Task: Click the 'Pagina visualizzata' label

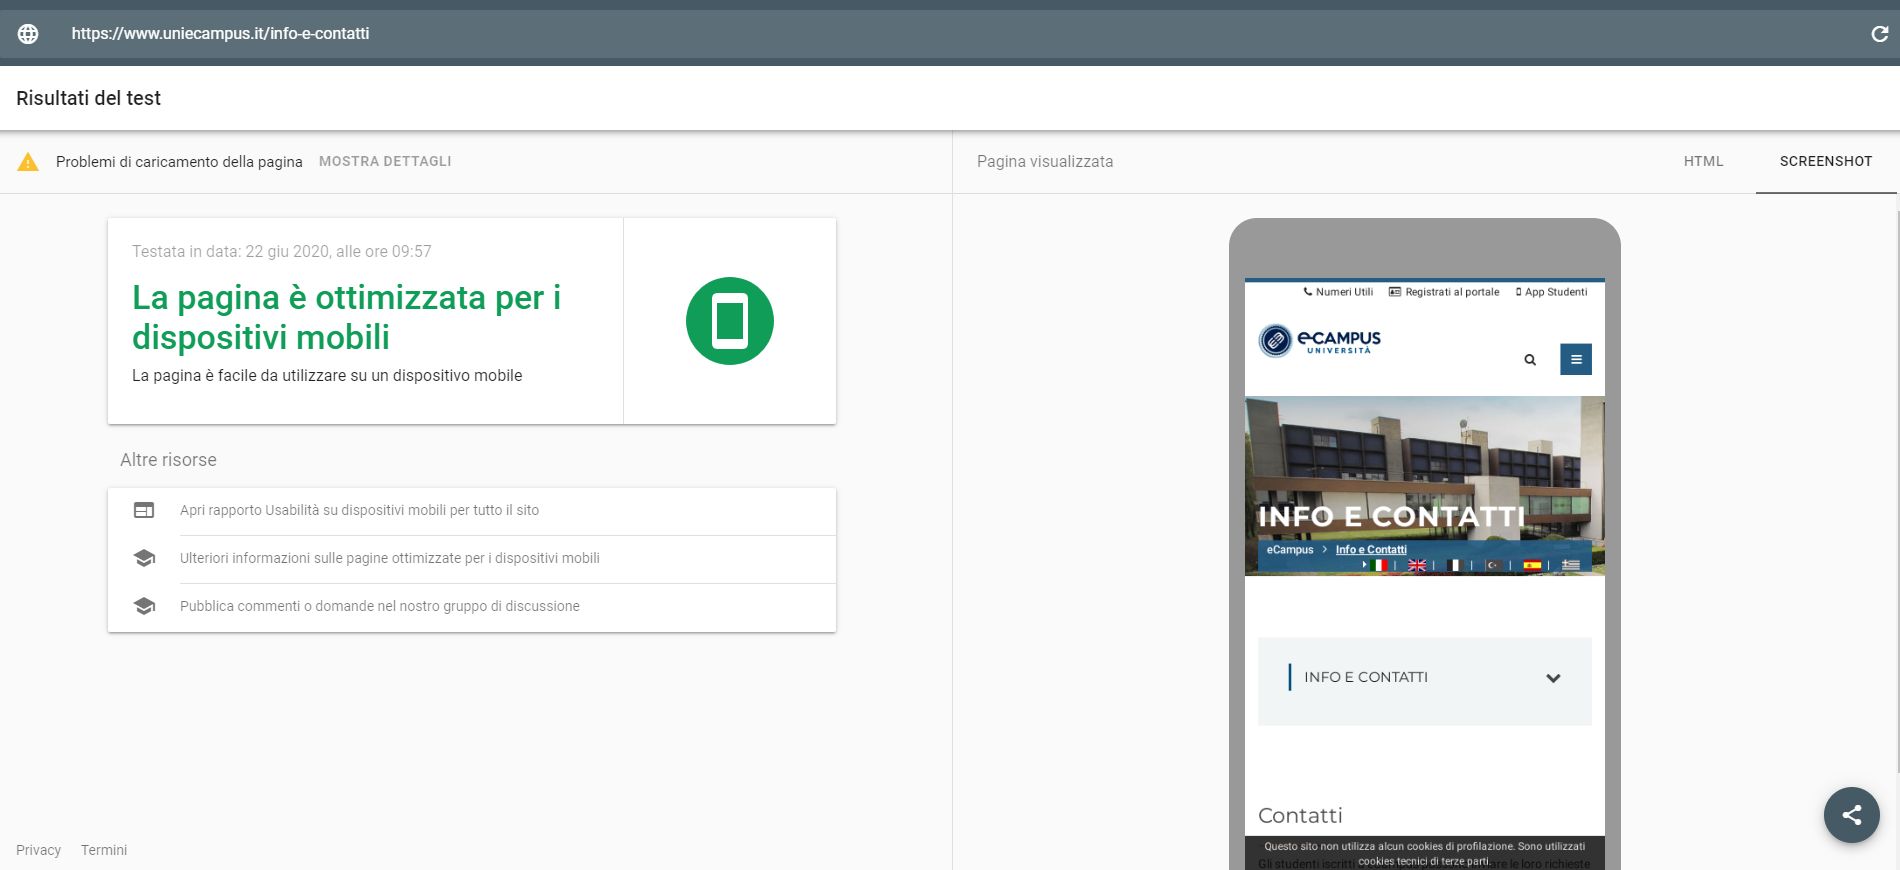Action: tap(1045, 161)
